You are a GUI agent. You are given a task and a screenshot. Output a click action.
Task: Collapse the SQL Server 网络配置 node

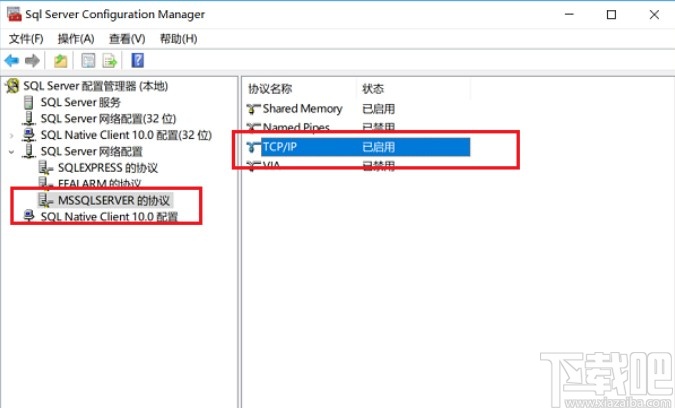point(12,151)
